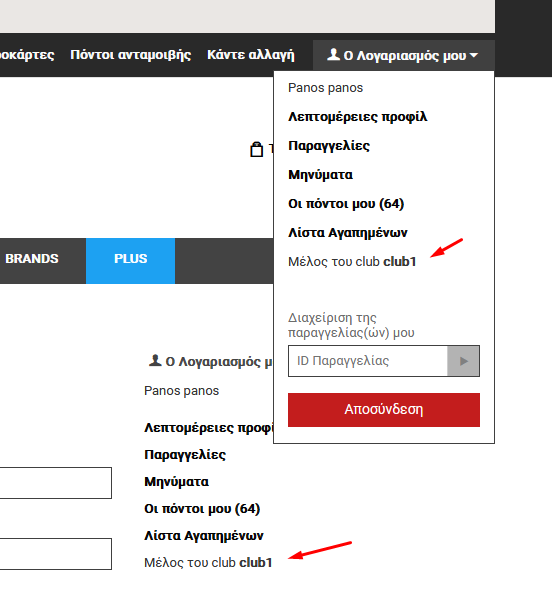Viewport: 552px width, 589px height.
Task: Click user icon beside lower Ο Λογαριασμός heading
Action: (155, 360)
